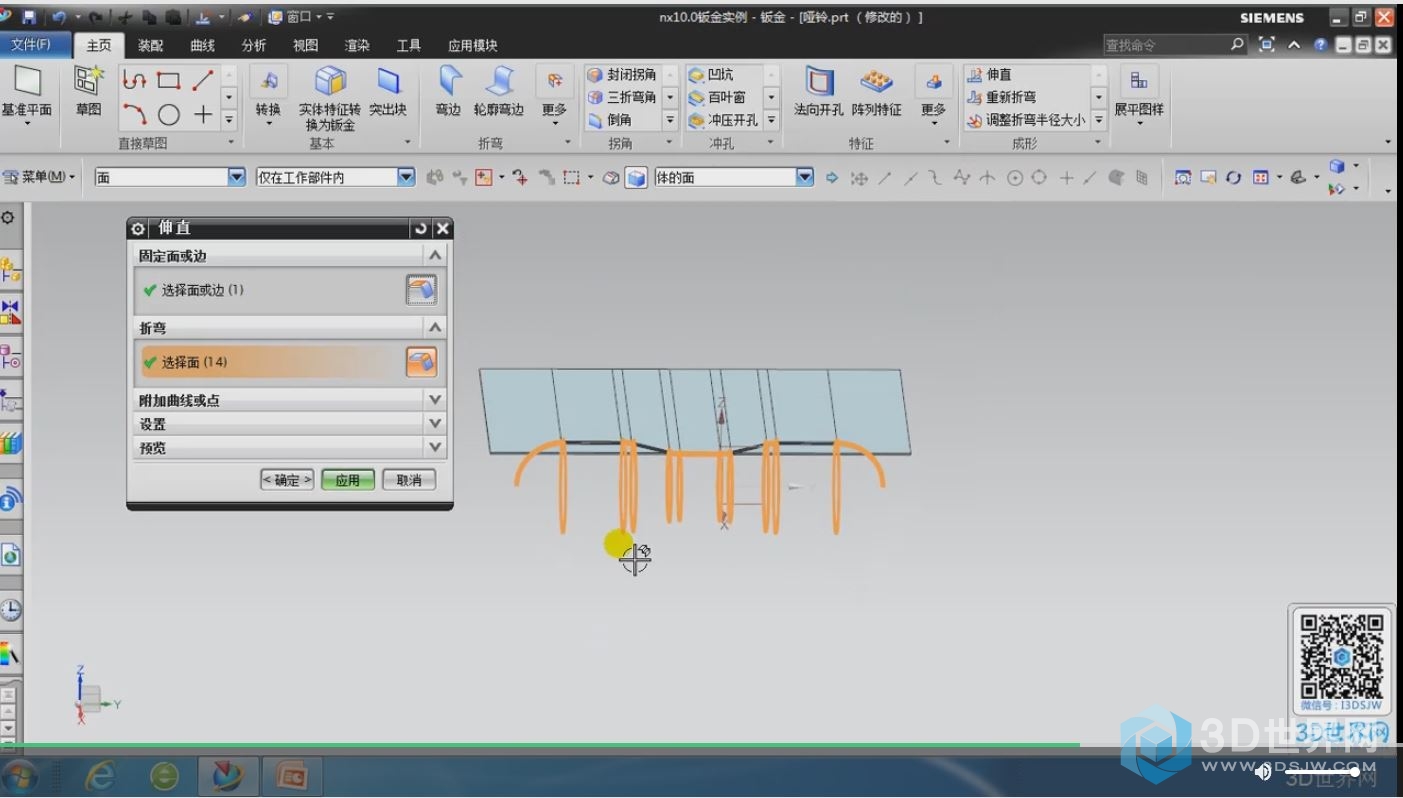Click the Flange (弯边) tool

[x=448, y=92]
